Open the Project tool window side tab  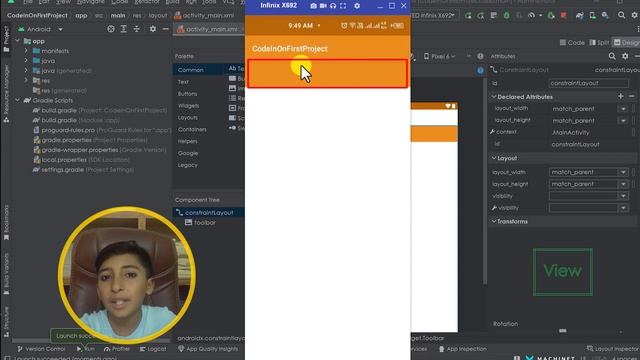click(6, 39)
